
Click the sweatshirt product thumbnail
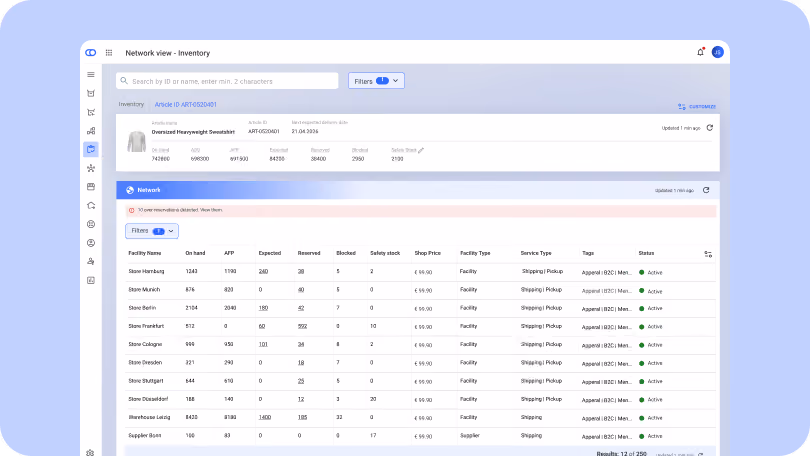(x=136, y=141)
